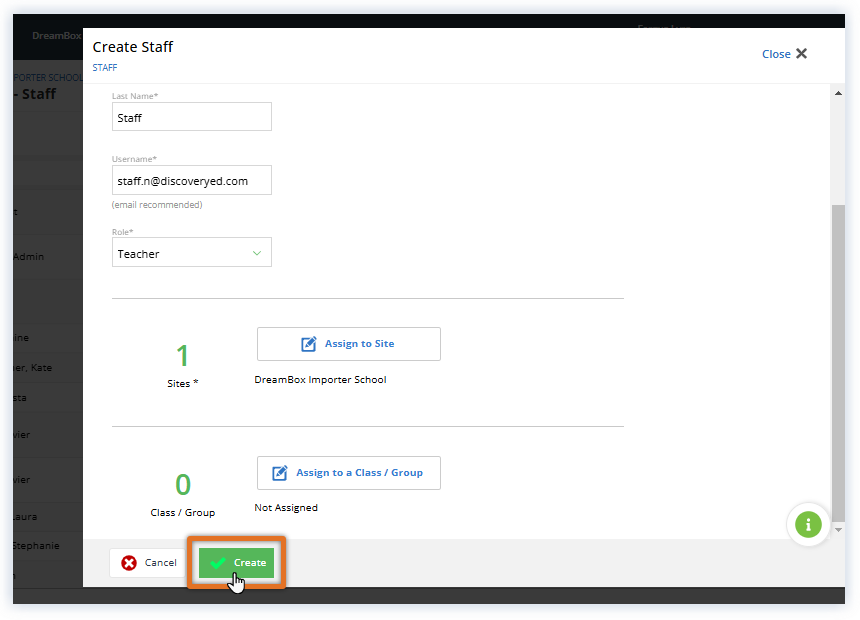This screenshot has height=620, width=860.
Task: Click into the Last Name field
Action: (191, 117)
